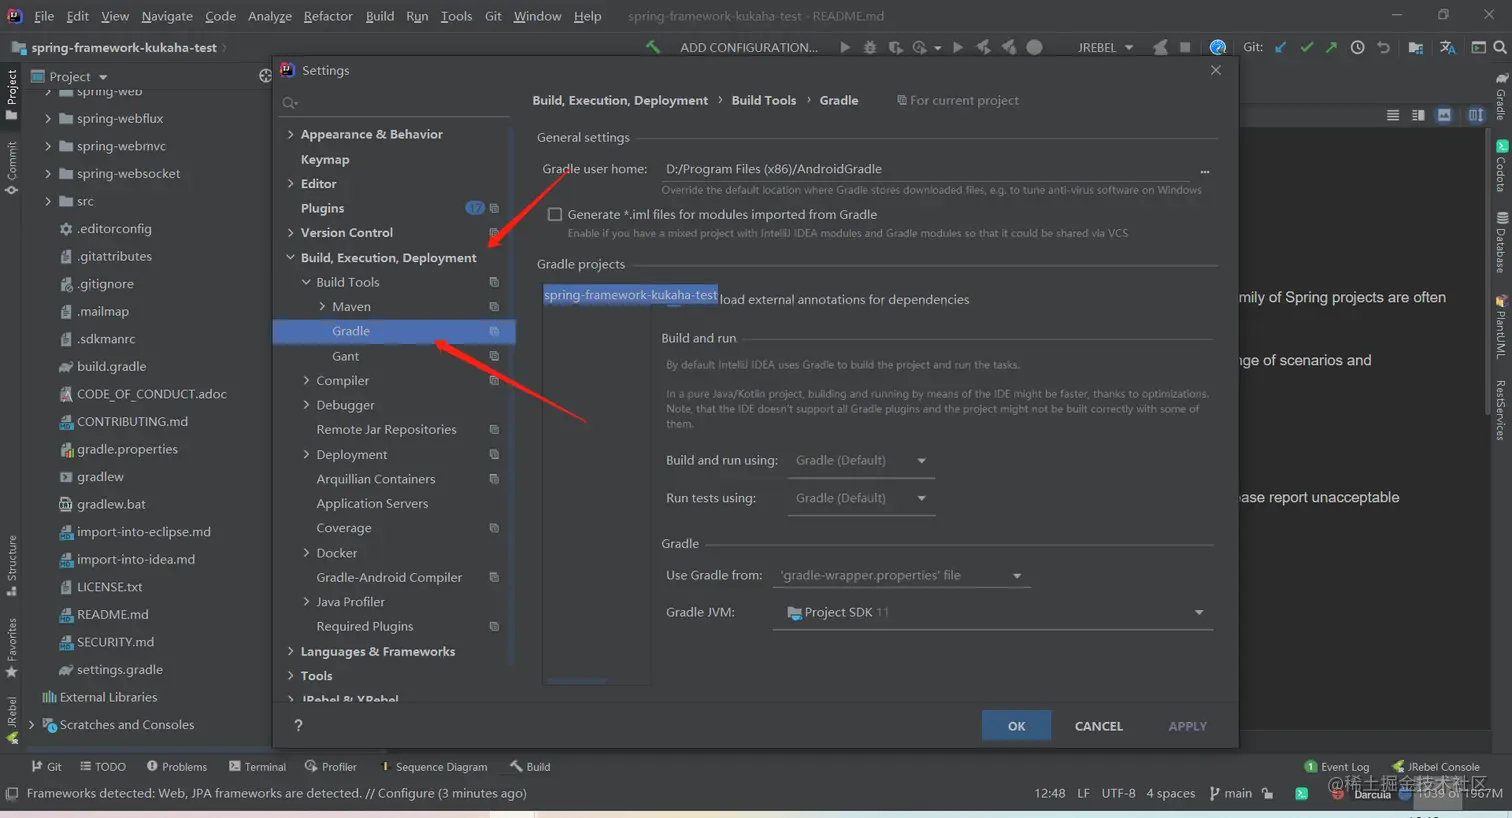Open the Git menu
This screenshot has height=818, width=1512.
click(x=493, y=16)
